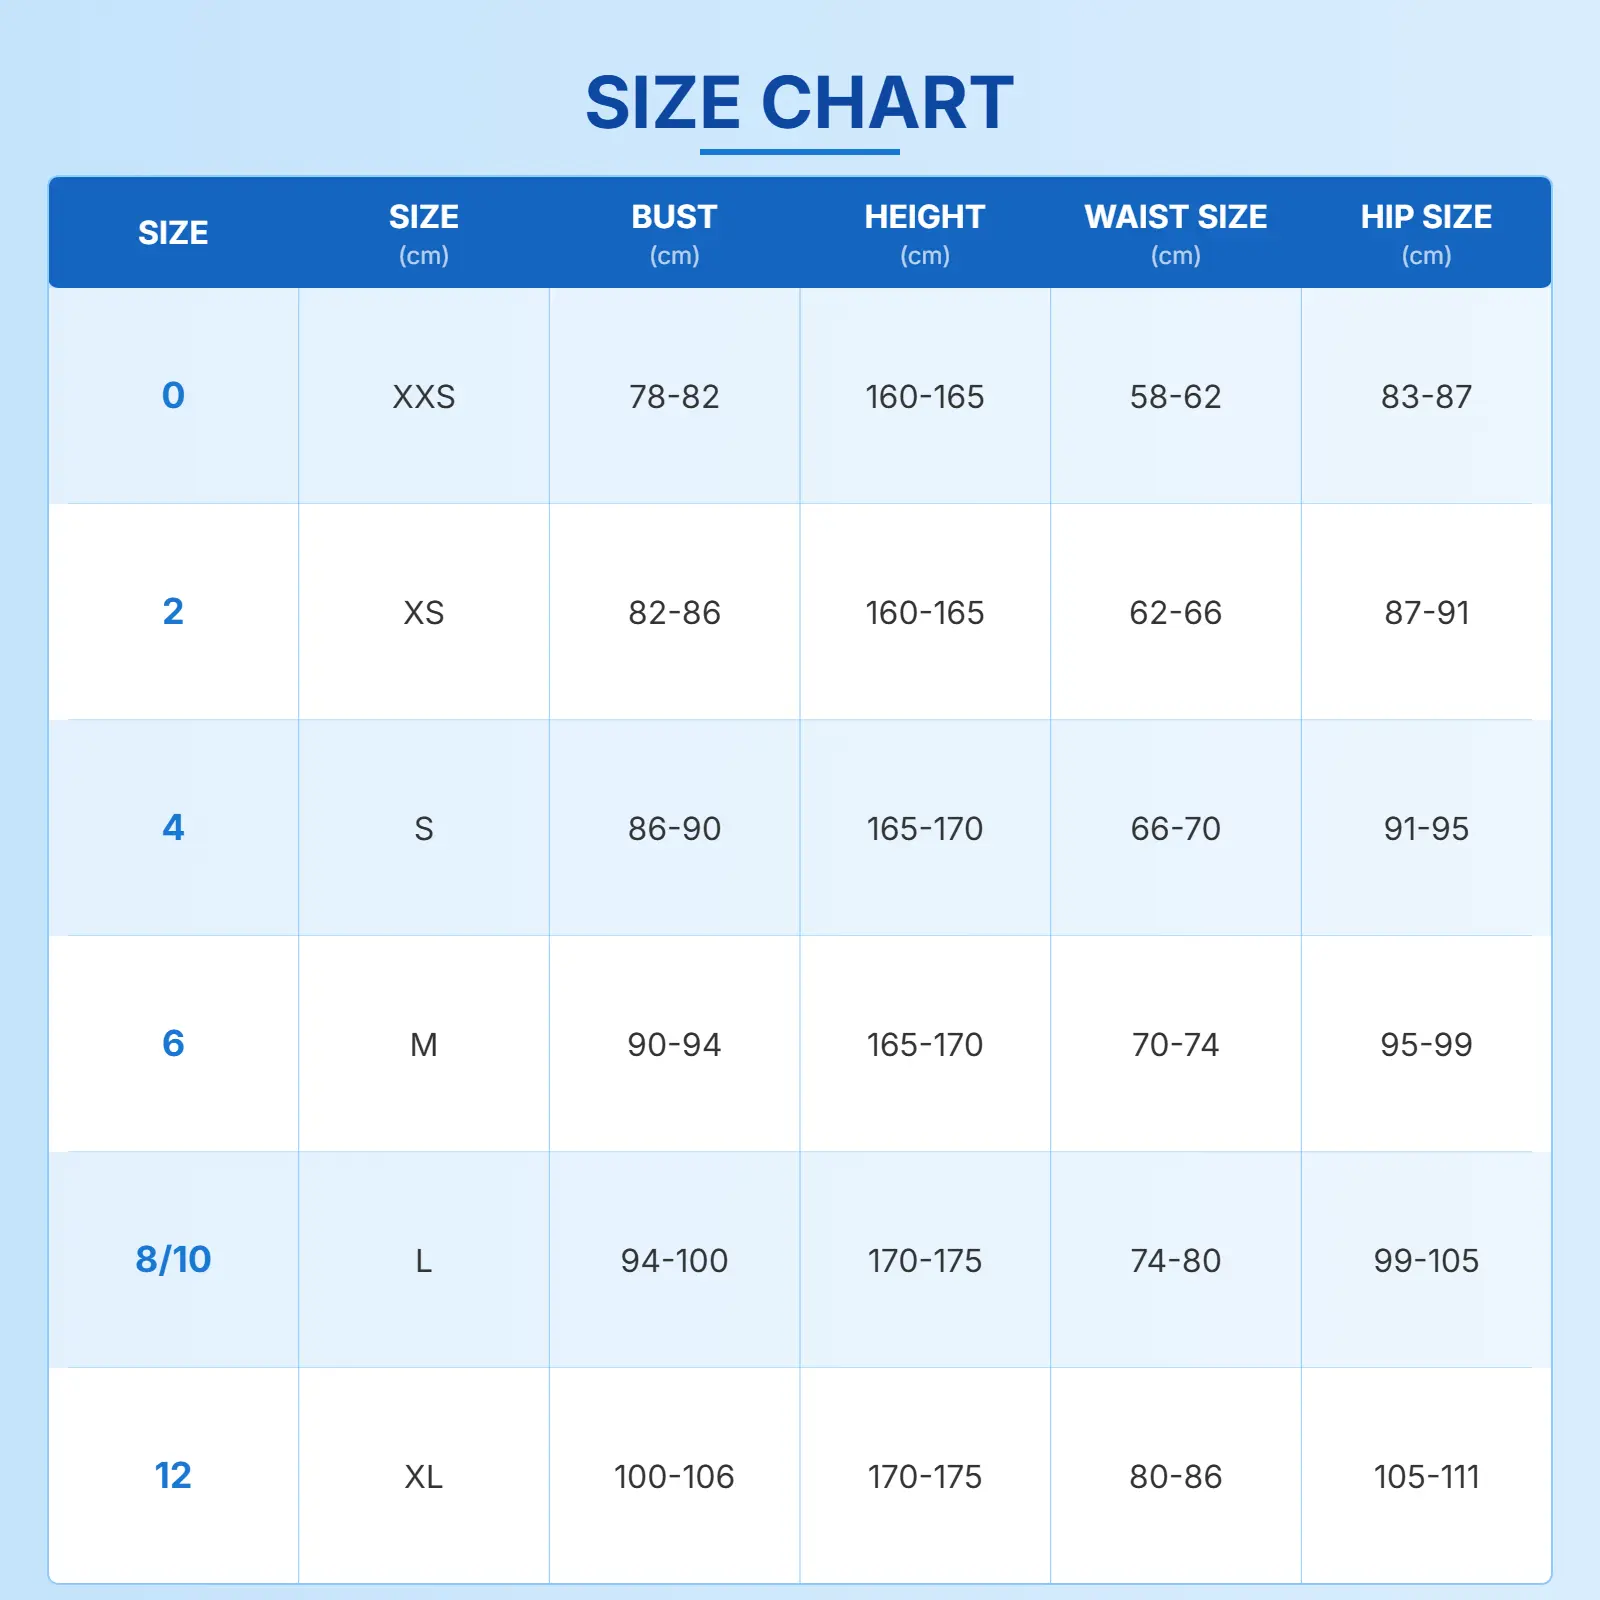Select the 8/10 size row label
Screen dimensions: 1600x1600
click(173, 1259)
